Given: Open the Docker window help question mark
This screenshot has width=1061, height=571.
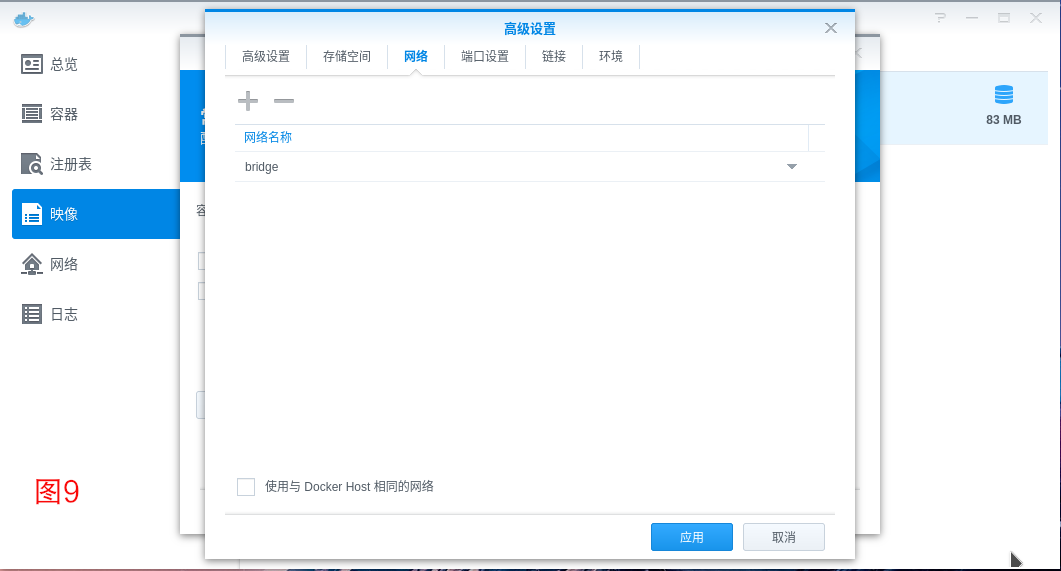Looking at the screenshot, I should (941, 18).
